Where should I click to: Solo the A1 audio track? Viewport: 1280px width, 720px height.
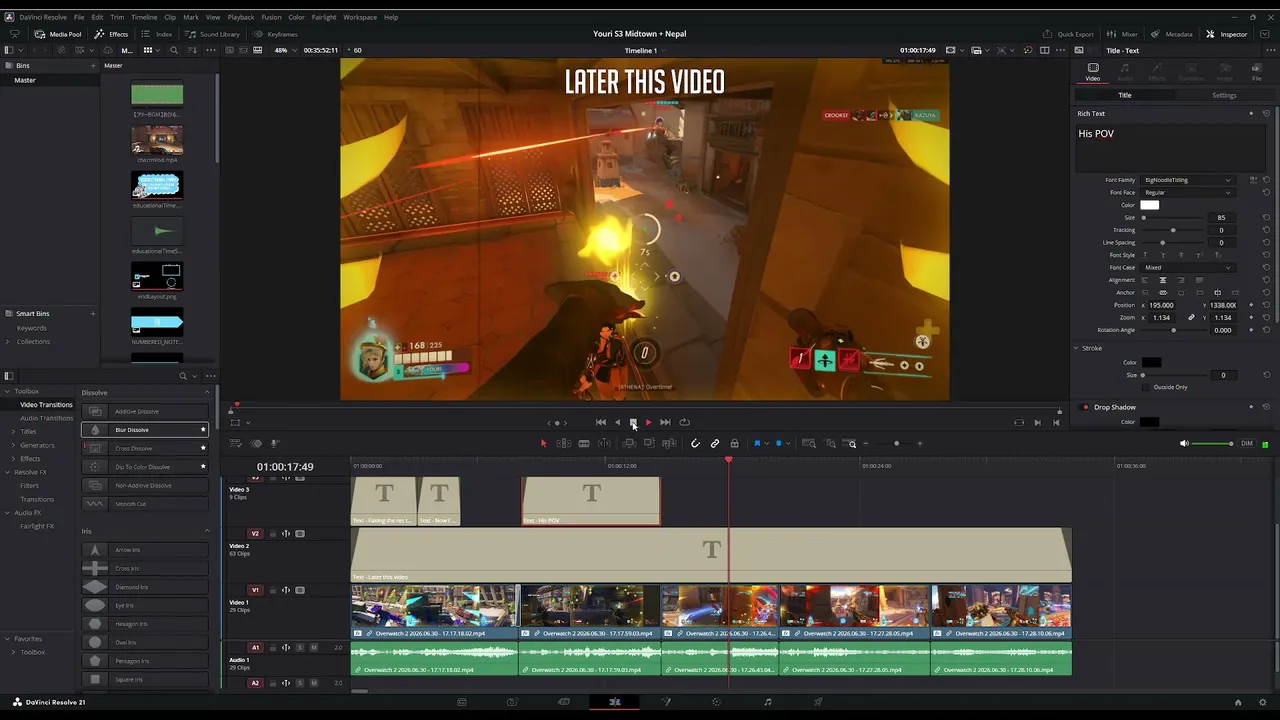tap(300, 647)
